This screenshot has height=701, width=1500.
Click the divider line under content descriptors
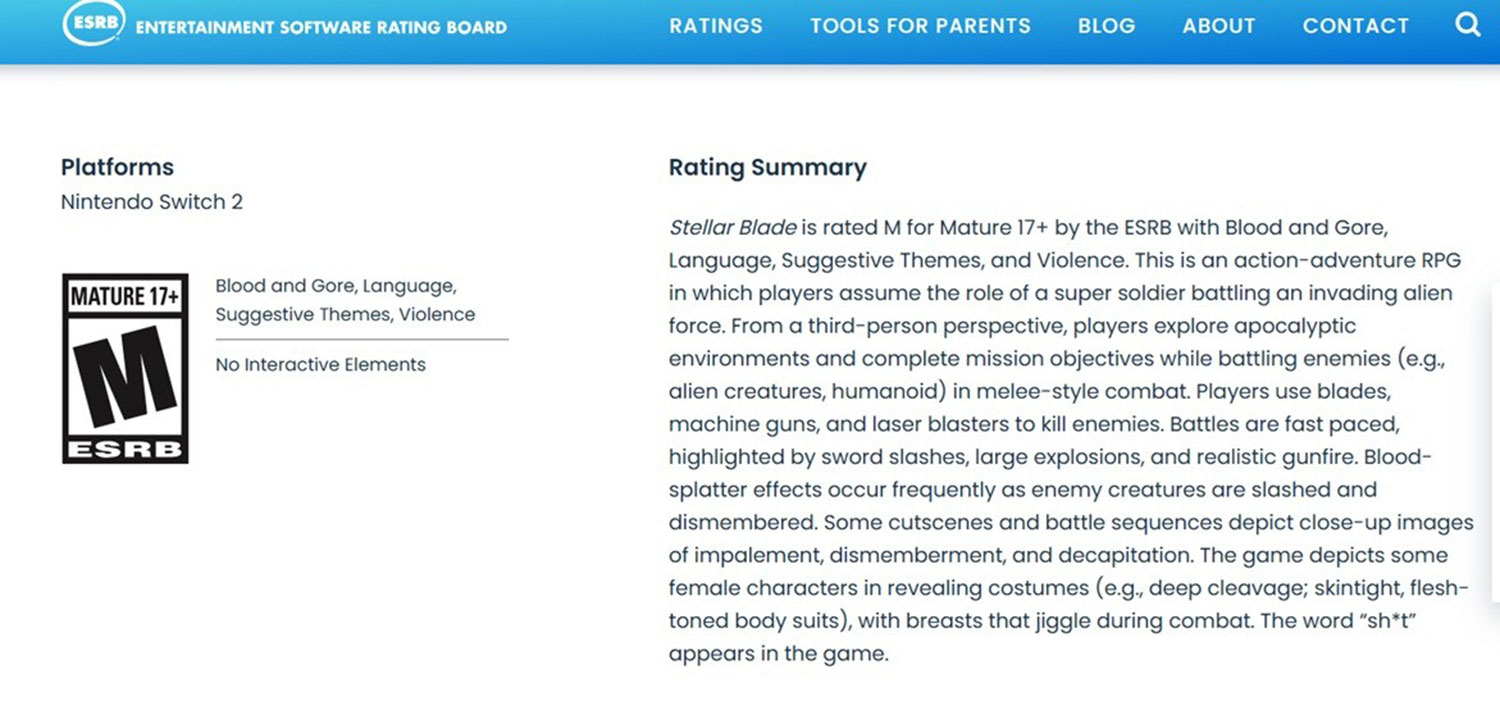click(362, 340)
